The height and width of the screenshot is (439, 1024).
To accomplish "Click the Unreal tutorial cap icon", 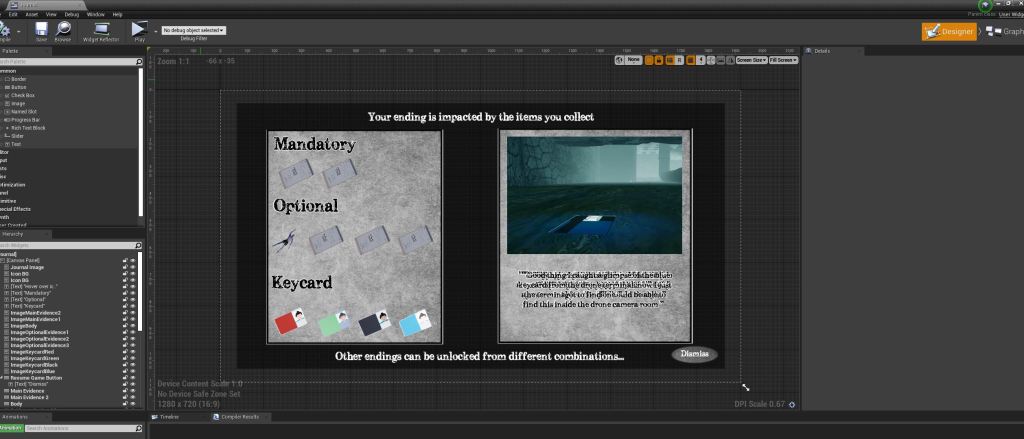I will 986,6.
